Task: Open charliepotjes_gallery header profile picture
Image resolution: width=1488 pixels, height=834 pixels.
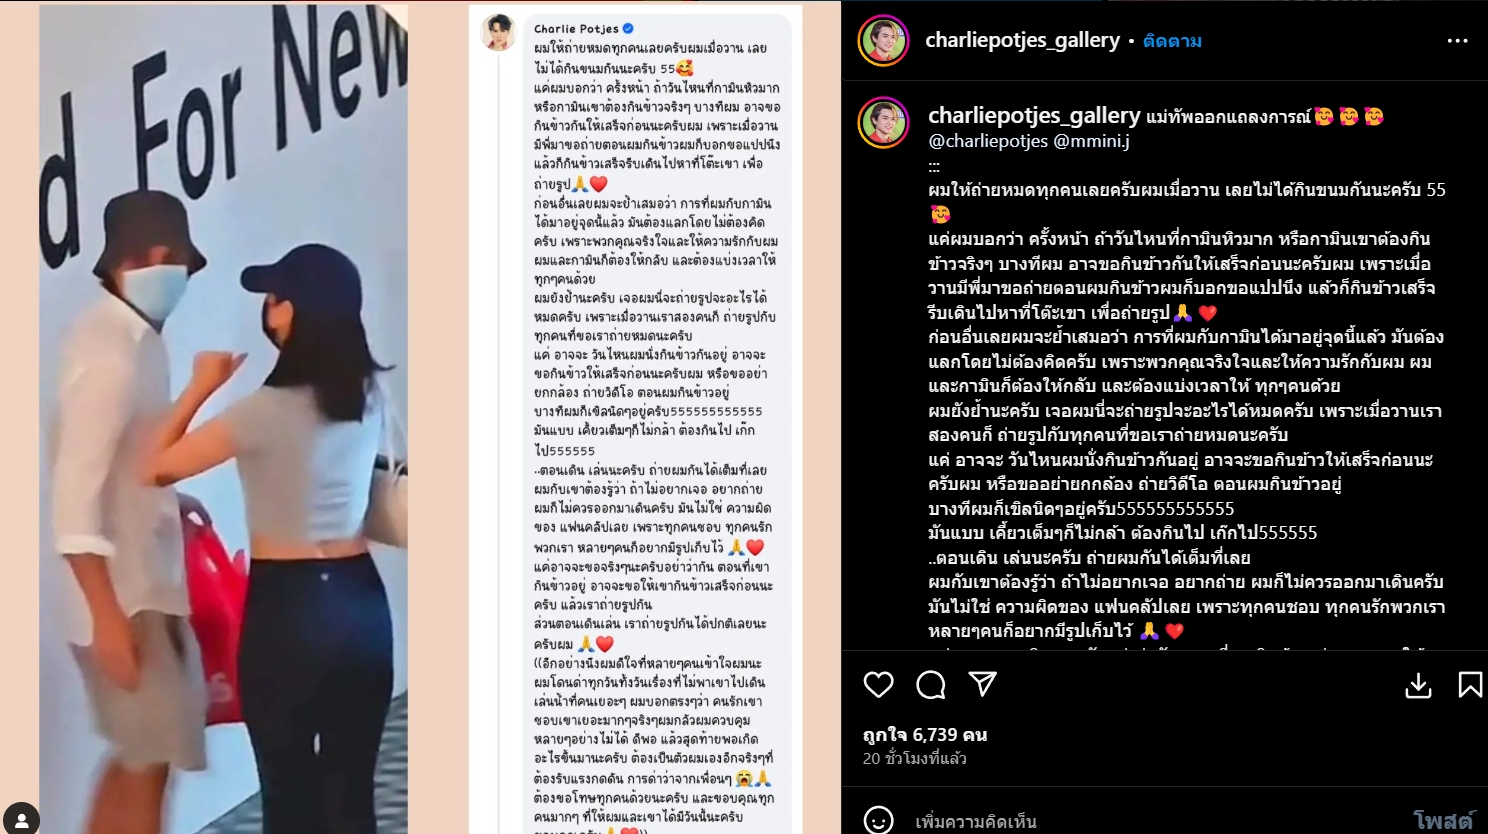Action: (x=884, y=41)
